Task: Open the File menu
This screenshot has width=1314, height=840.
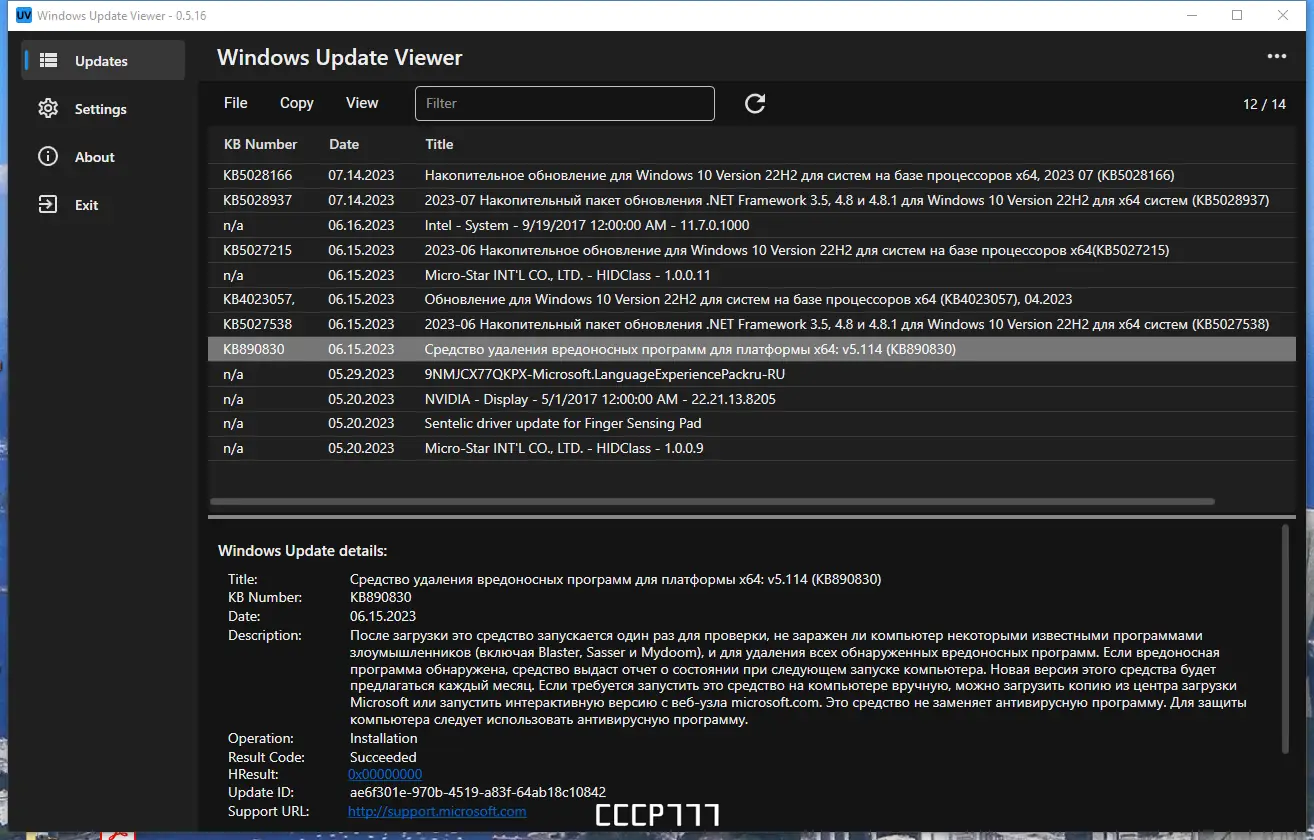Action: (x=236, y=103)
